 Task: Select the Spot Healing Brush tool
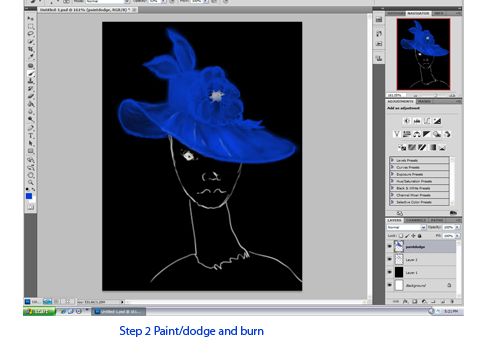click(30, 66)
